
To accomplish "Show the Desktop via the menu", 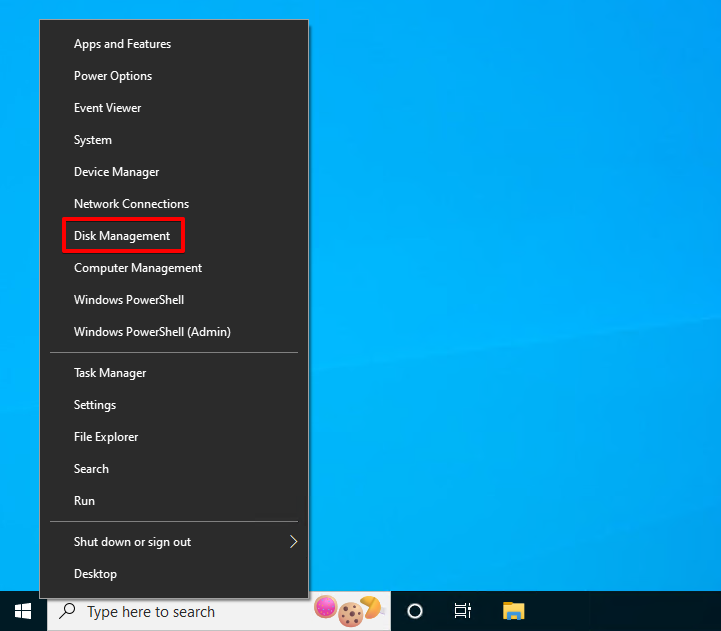I will tap(95, 574).
